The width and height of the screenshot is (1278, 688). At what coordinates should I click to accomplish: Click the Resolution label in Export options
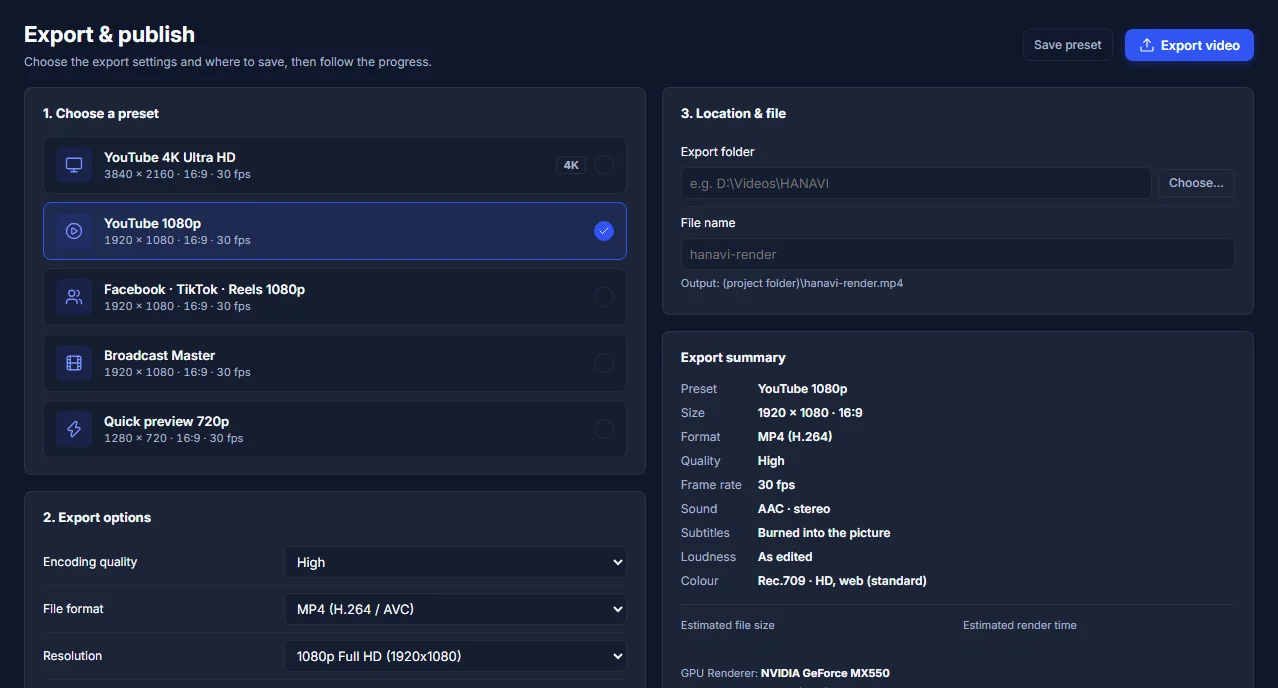pyautogui.click(x=72, y=656)
